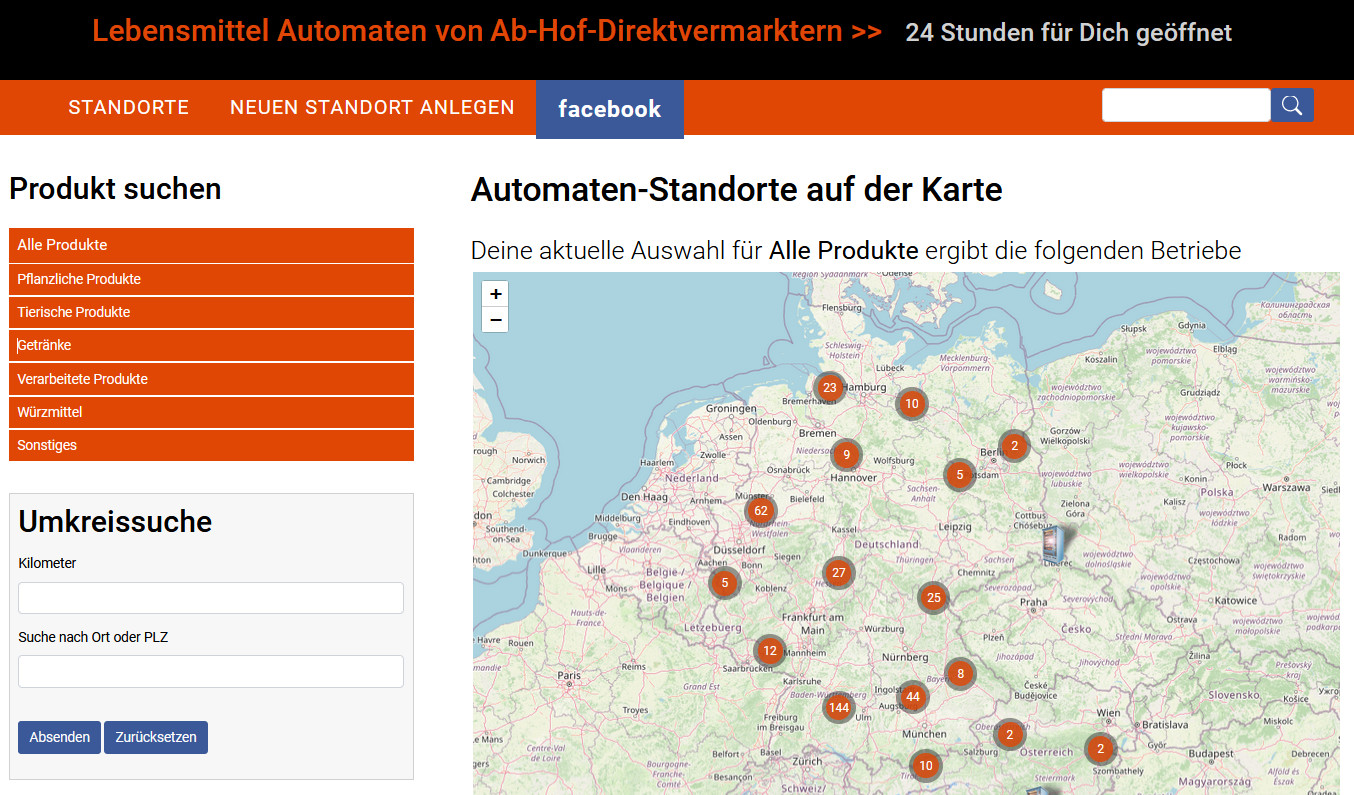The width and height of the screenshot is (1354, 795).
Task: Click Automaten-Standorte auf der Karte heading
Action: [x=736, y=189]
